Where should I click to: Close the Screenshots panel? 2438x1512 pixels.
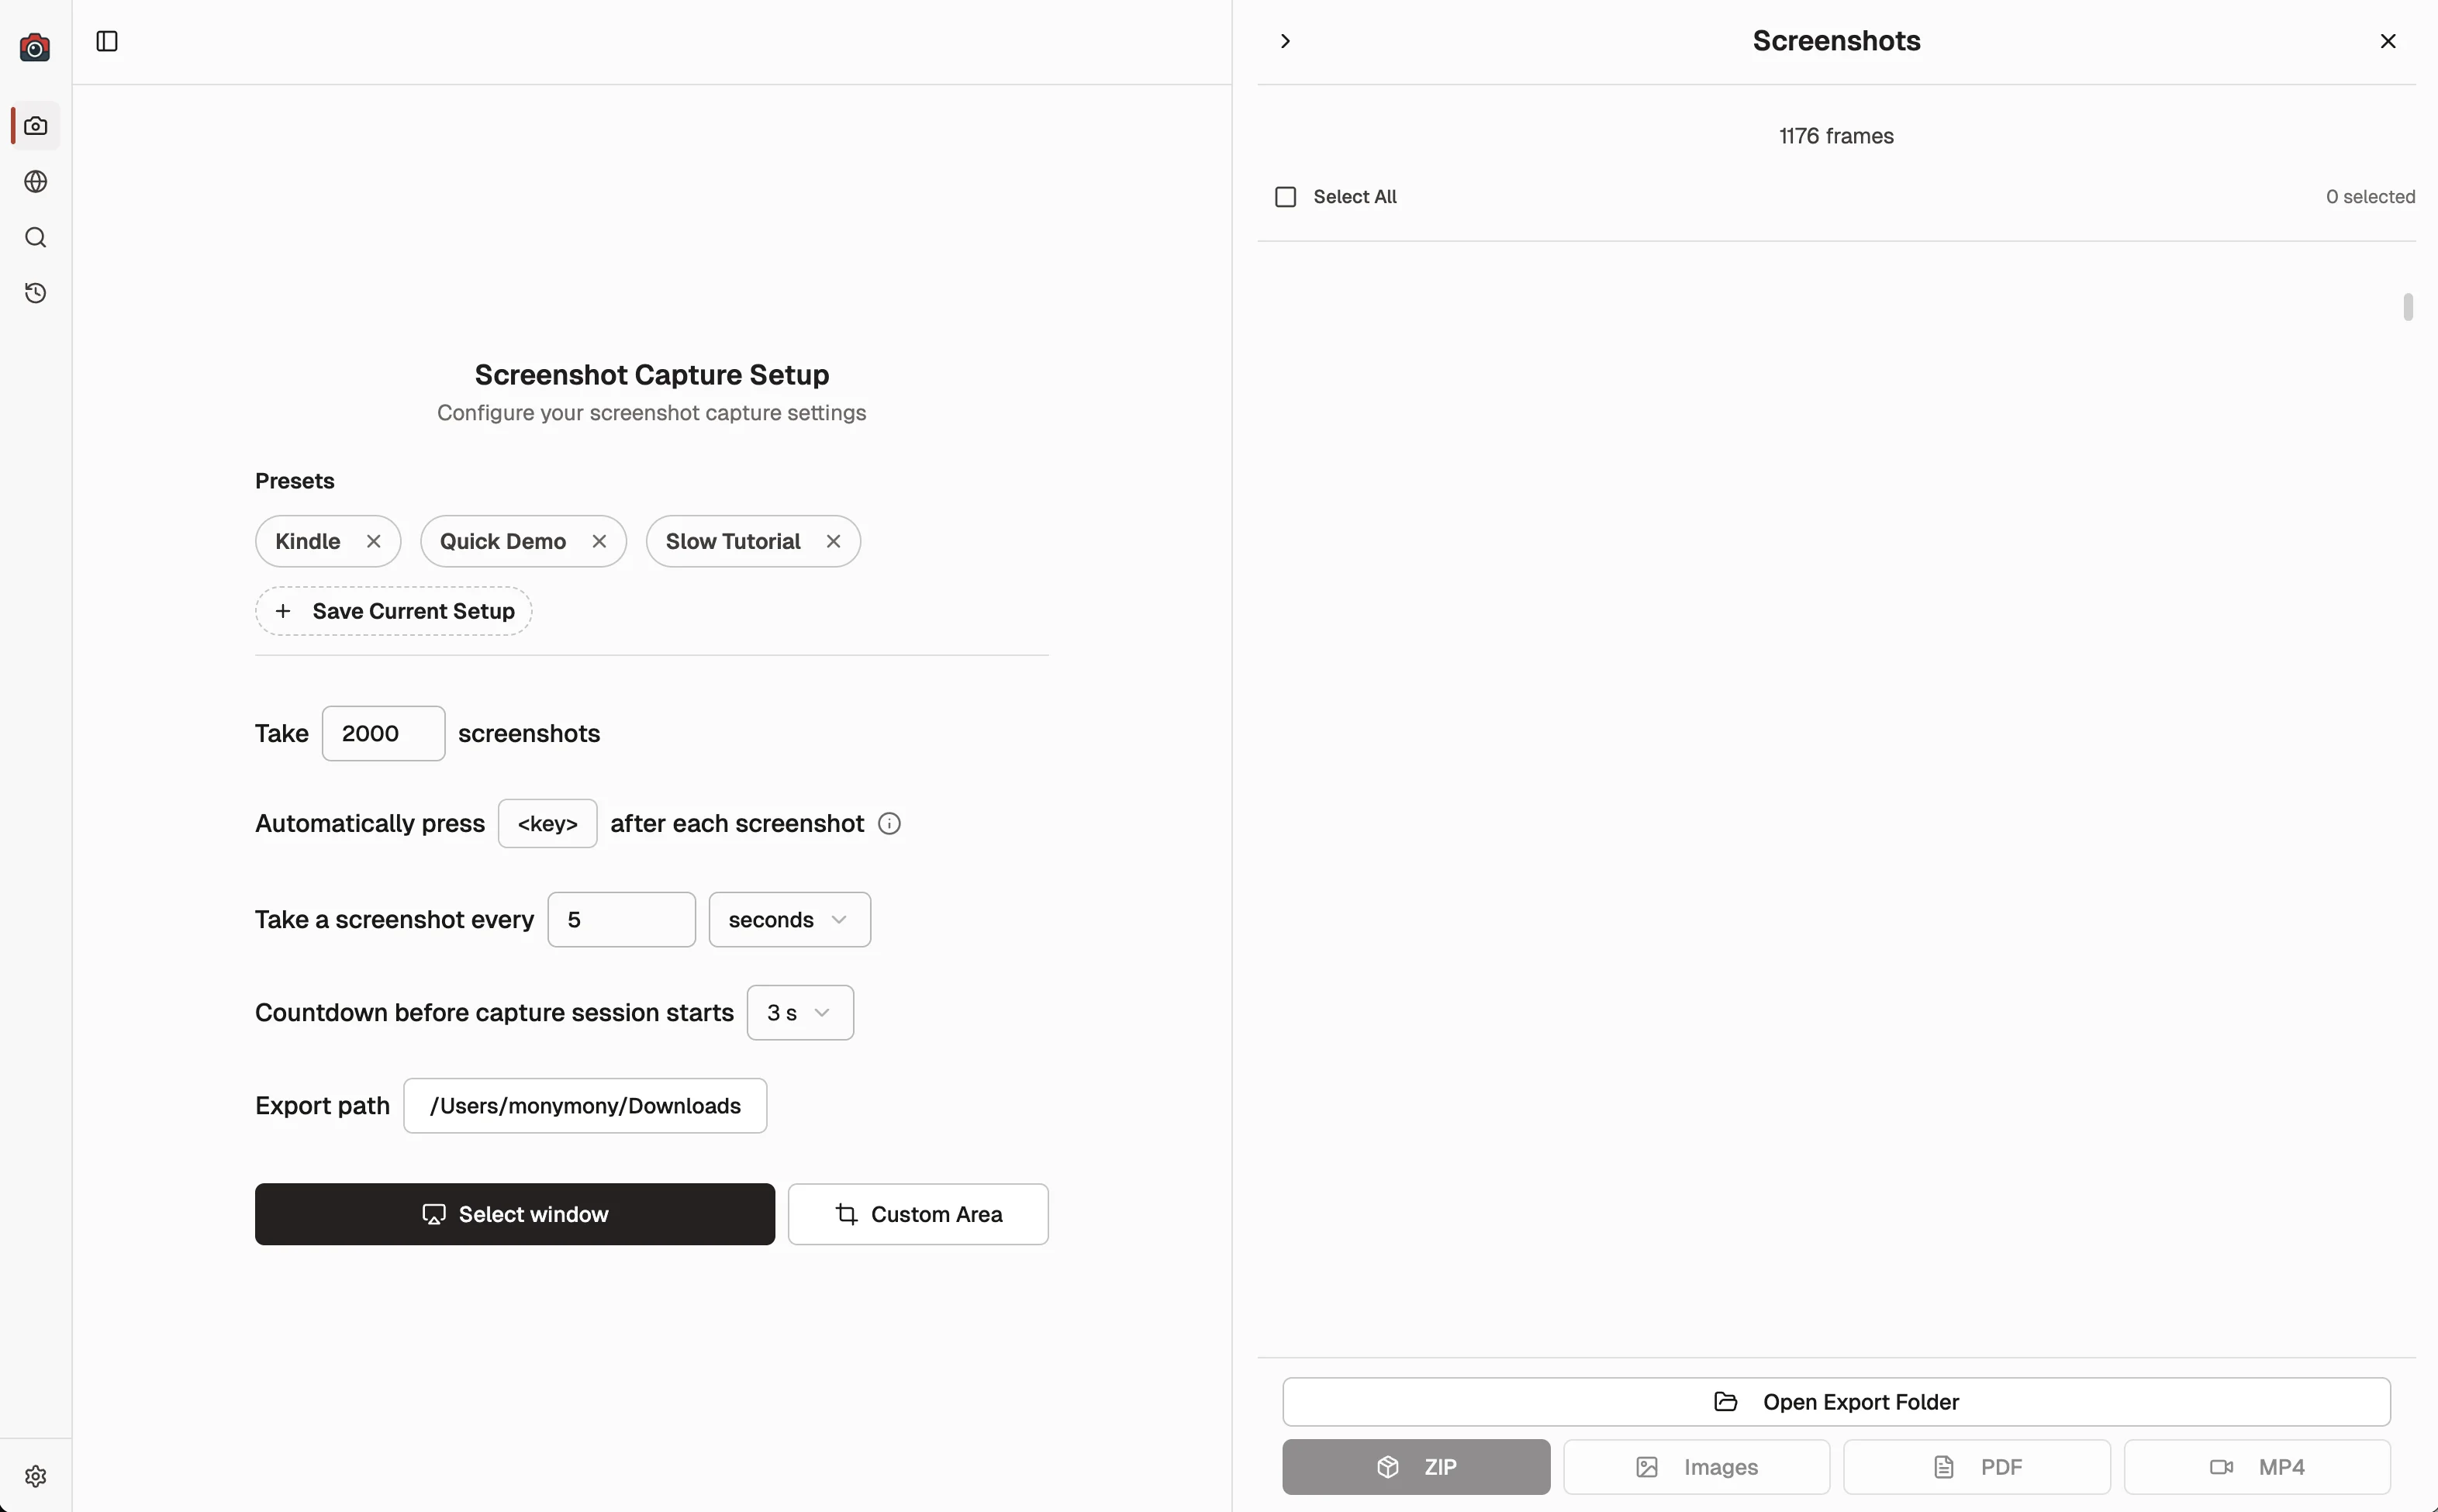2388,41
